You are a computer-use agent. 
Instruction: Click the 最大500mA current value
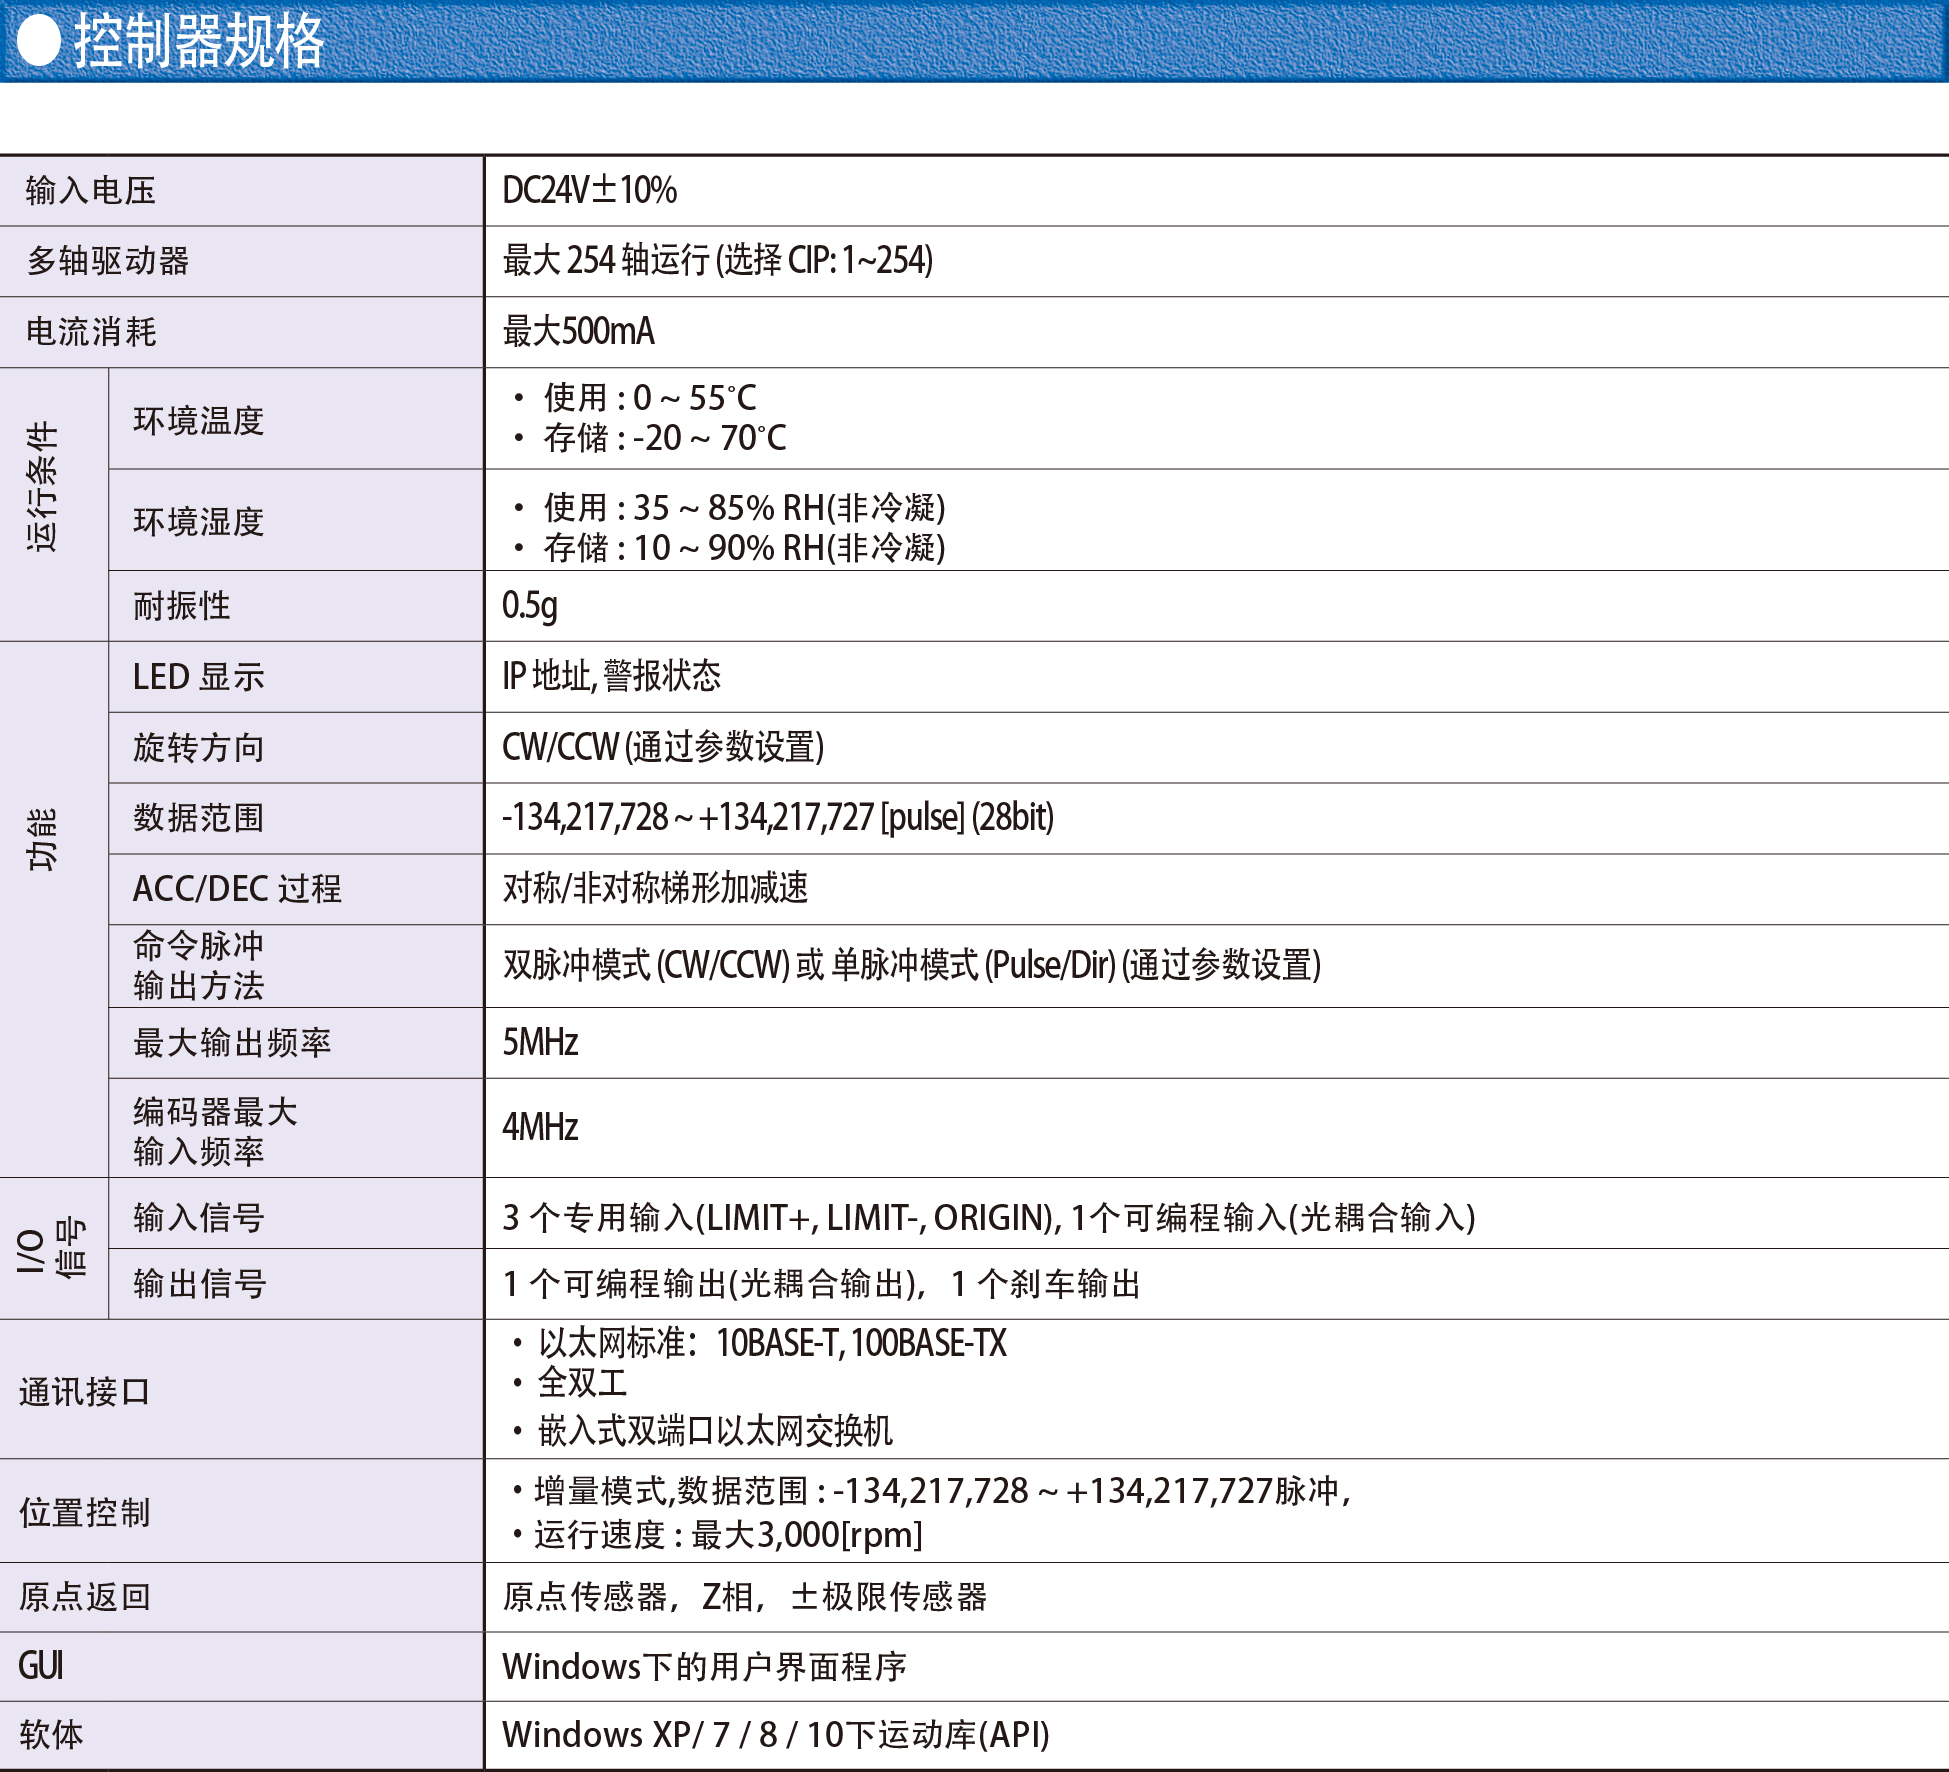tap(578, 331)
